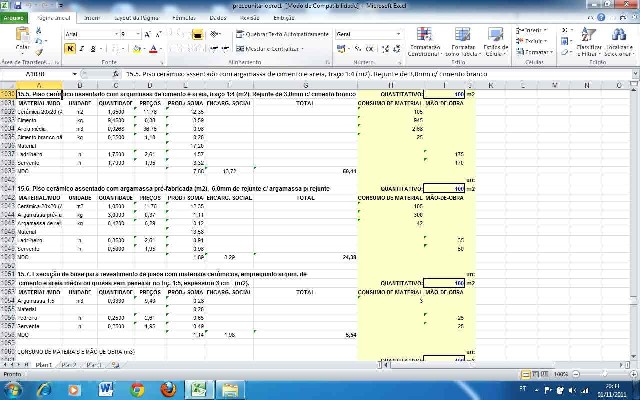Switch to Layout da Página tab

tap(137, 18)
